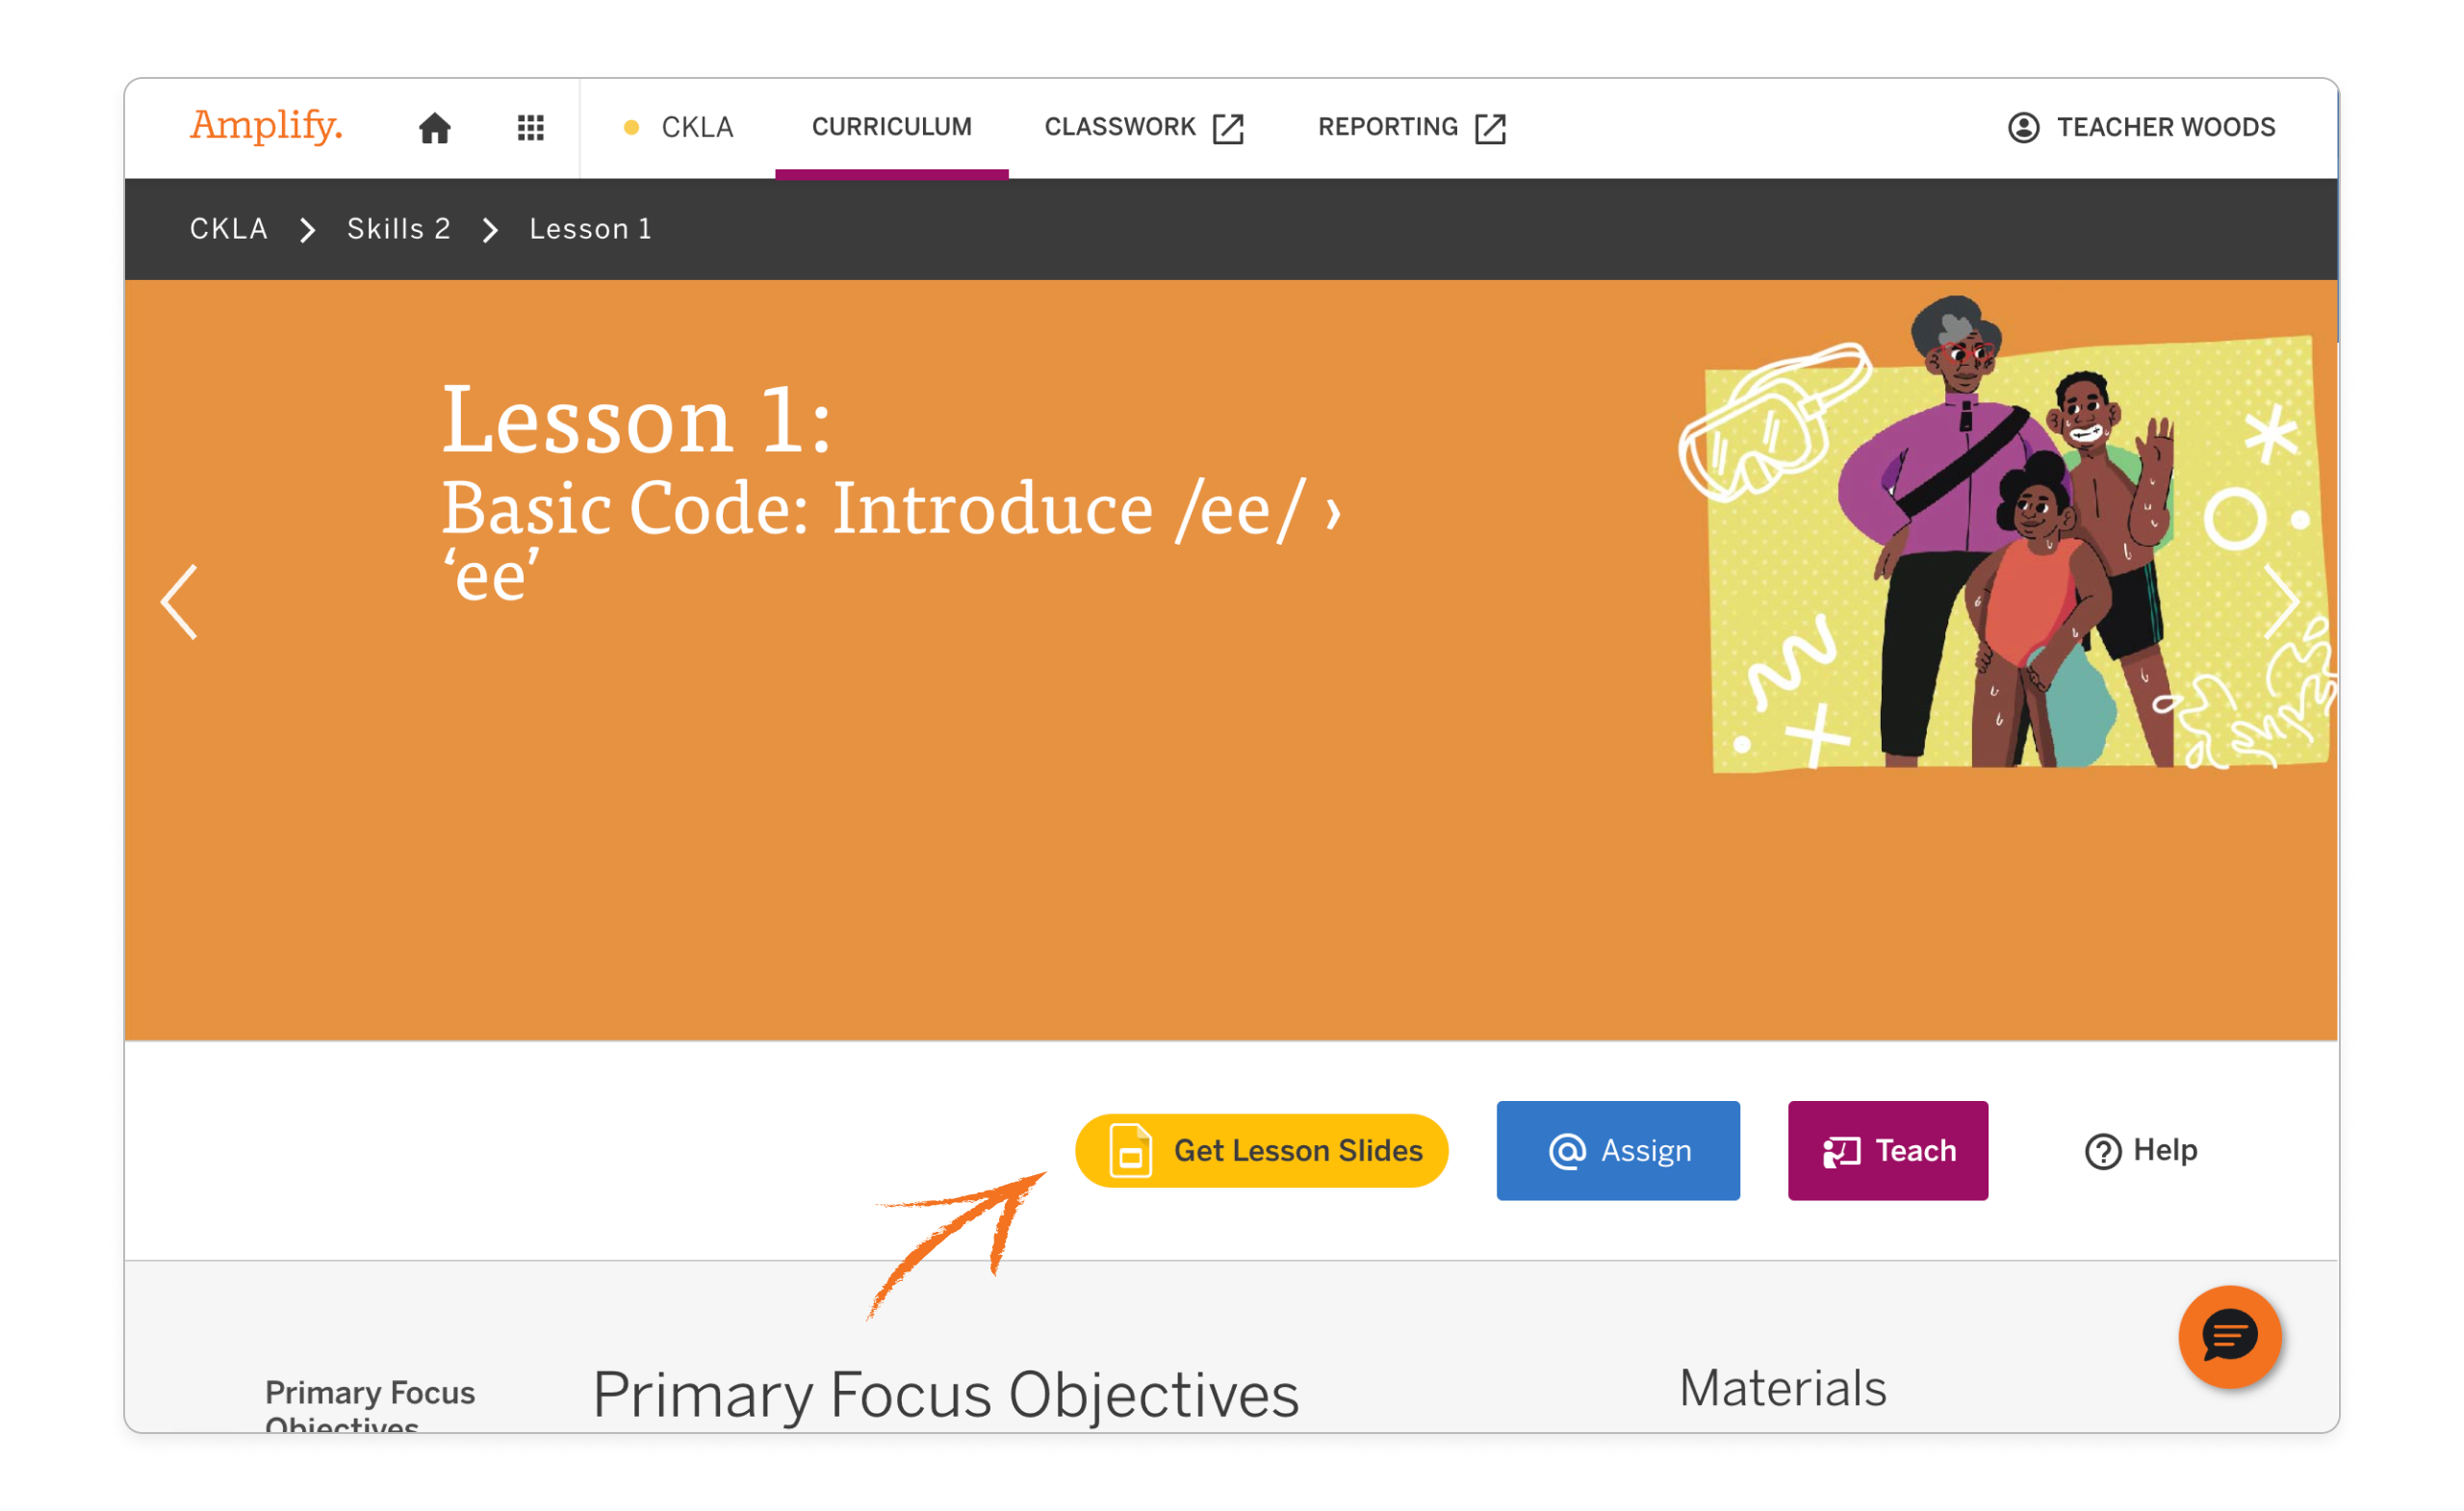Click the purple Teach button
The width and height of the screenshot is (2464, 1511).
pos(1887,1151)
